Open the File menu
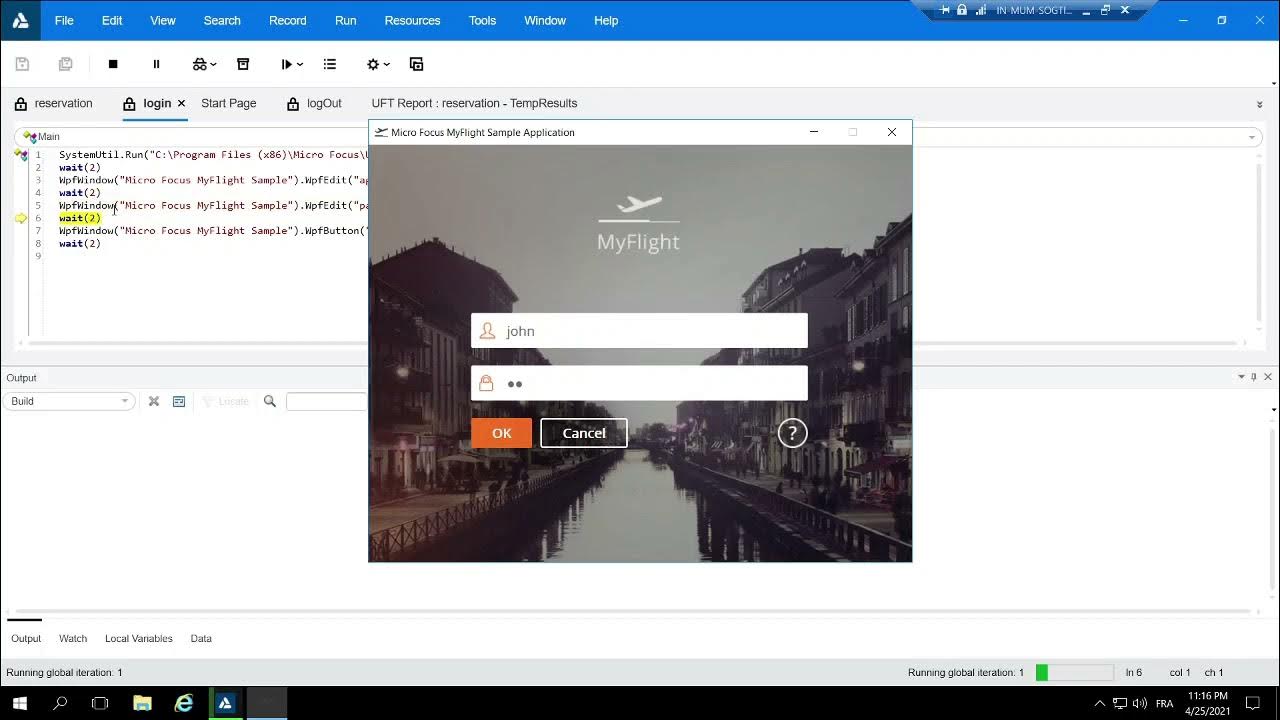This screenshot has width=1280, height=720. pyautogui.click(x=64, y=20)
